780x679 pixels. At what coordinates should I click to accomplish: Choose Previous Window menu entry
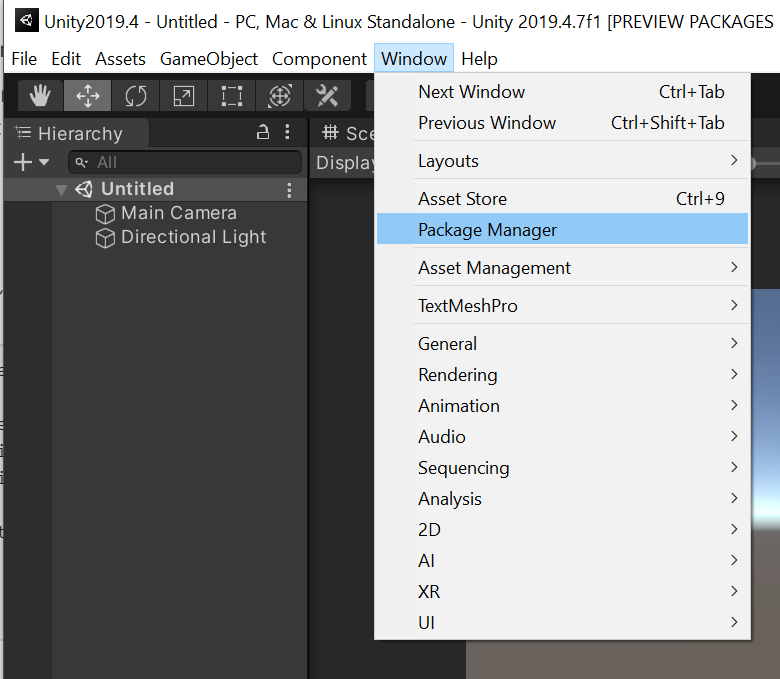pyautogui.click(x=562, y=123)
